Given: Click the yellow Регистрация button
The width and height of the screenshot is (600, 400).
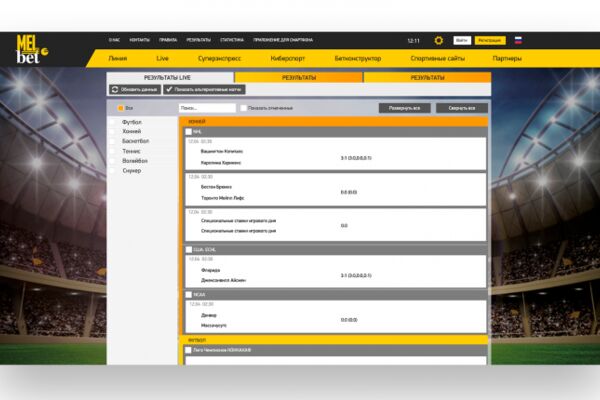Looking at the screenshot, I should pos(490,40).
